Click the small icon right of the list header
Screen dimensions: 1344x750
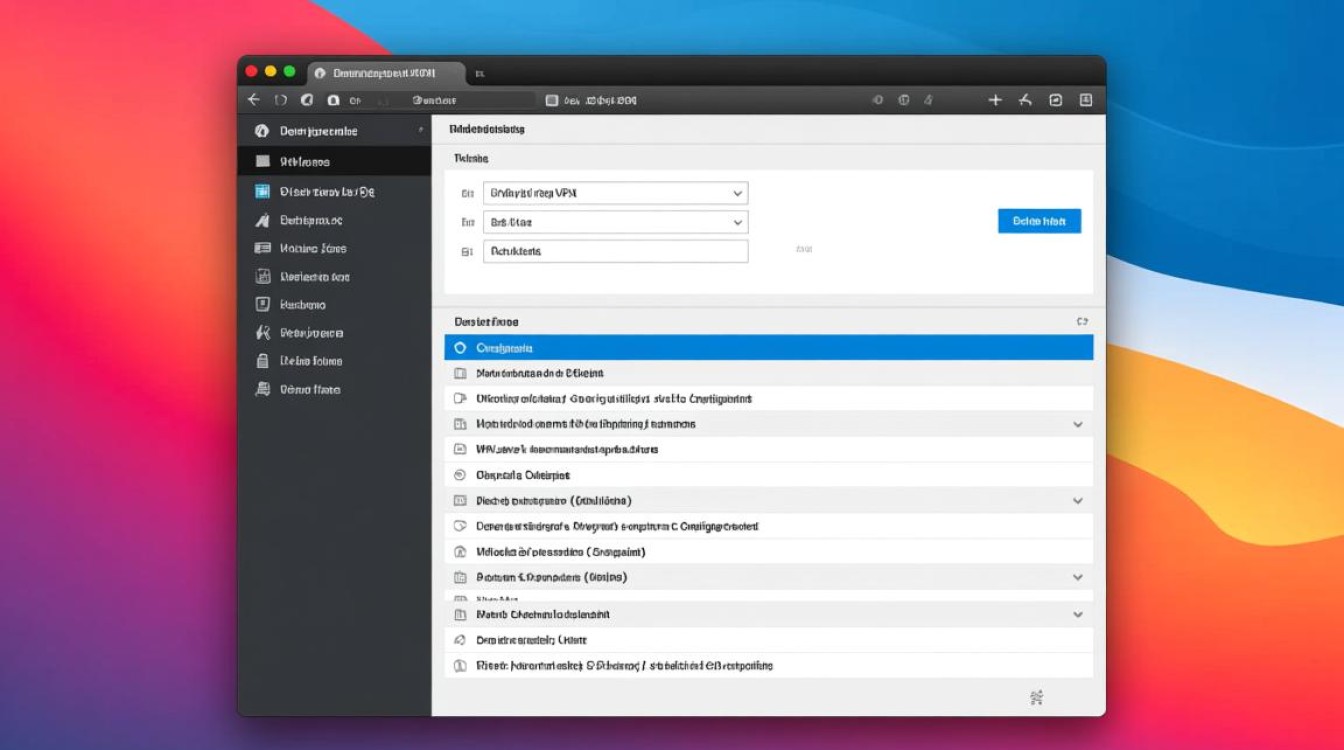pyautogui.click(x=1082, y=322)
